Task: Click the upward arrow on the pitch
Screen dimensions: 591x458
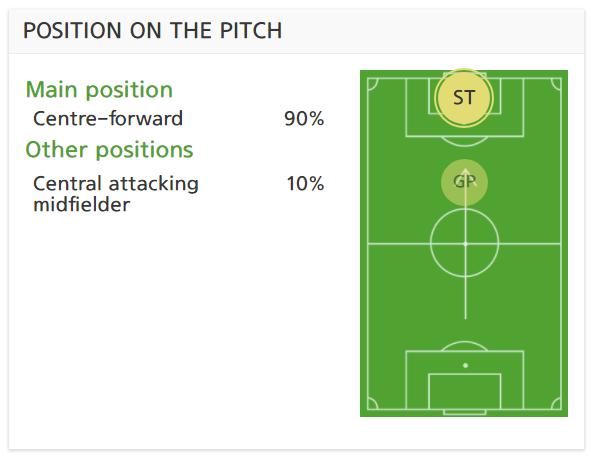Action: coord(465,244)
